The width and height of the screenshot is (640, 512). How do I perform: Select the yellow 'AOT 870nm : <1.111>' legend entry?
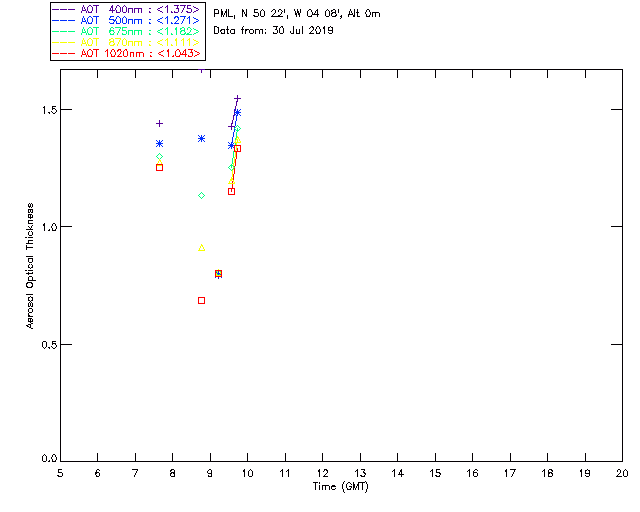(127, 42)
